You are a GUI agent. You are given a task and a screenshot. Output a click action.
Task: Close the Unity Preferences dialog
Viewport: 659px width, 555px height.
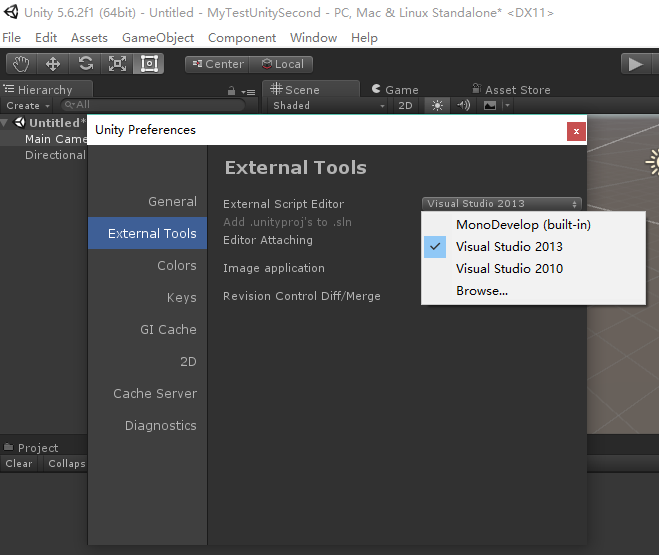576,132
